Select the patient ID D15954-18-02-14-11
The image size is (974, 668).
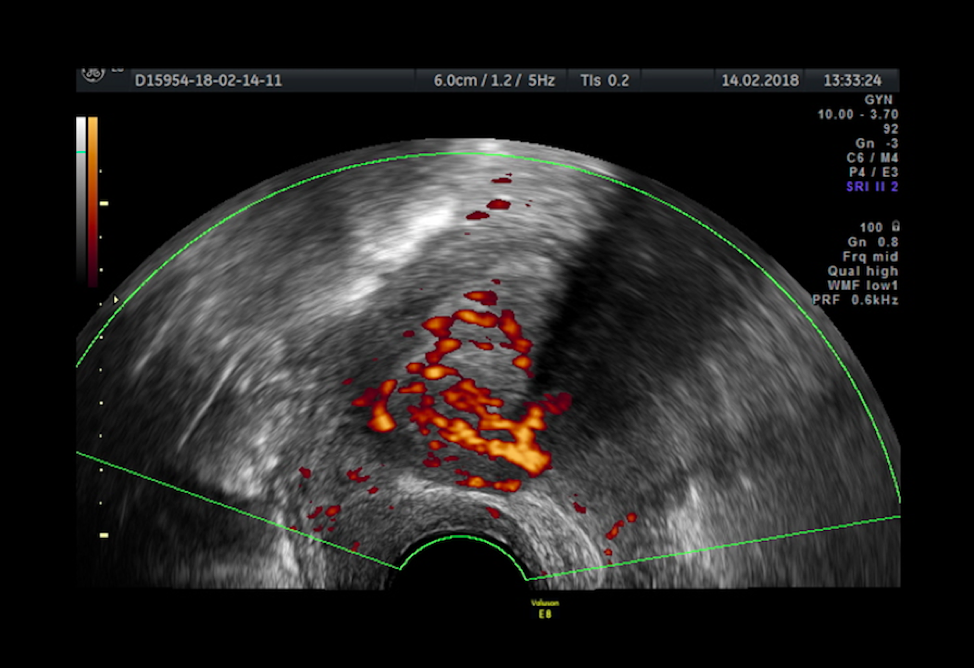(x=208, y=81)
